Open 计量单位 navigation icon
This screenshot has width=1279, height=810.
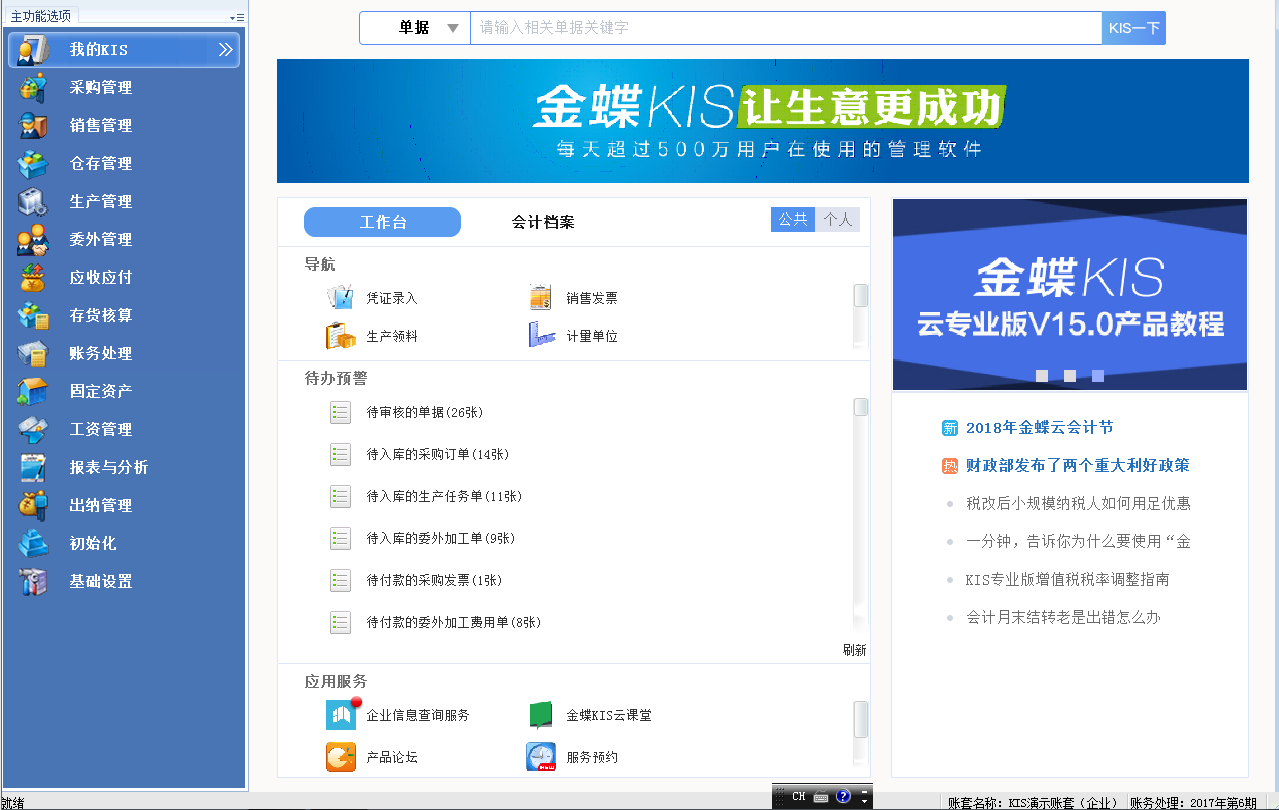click(x=541, y=336)
